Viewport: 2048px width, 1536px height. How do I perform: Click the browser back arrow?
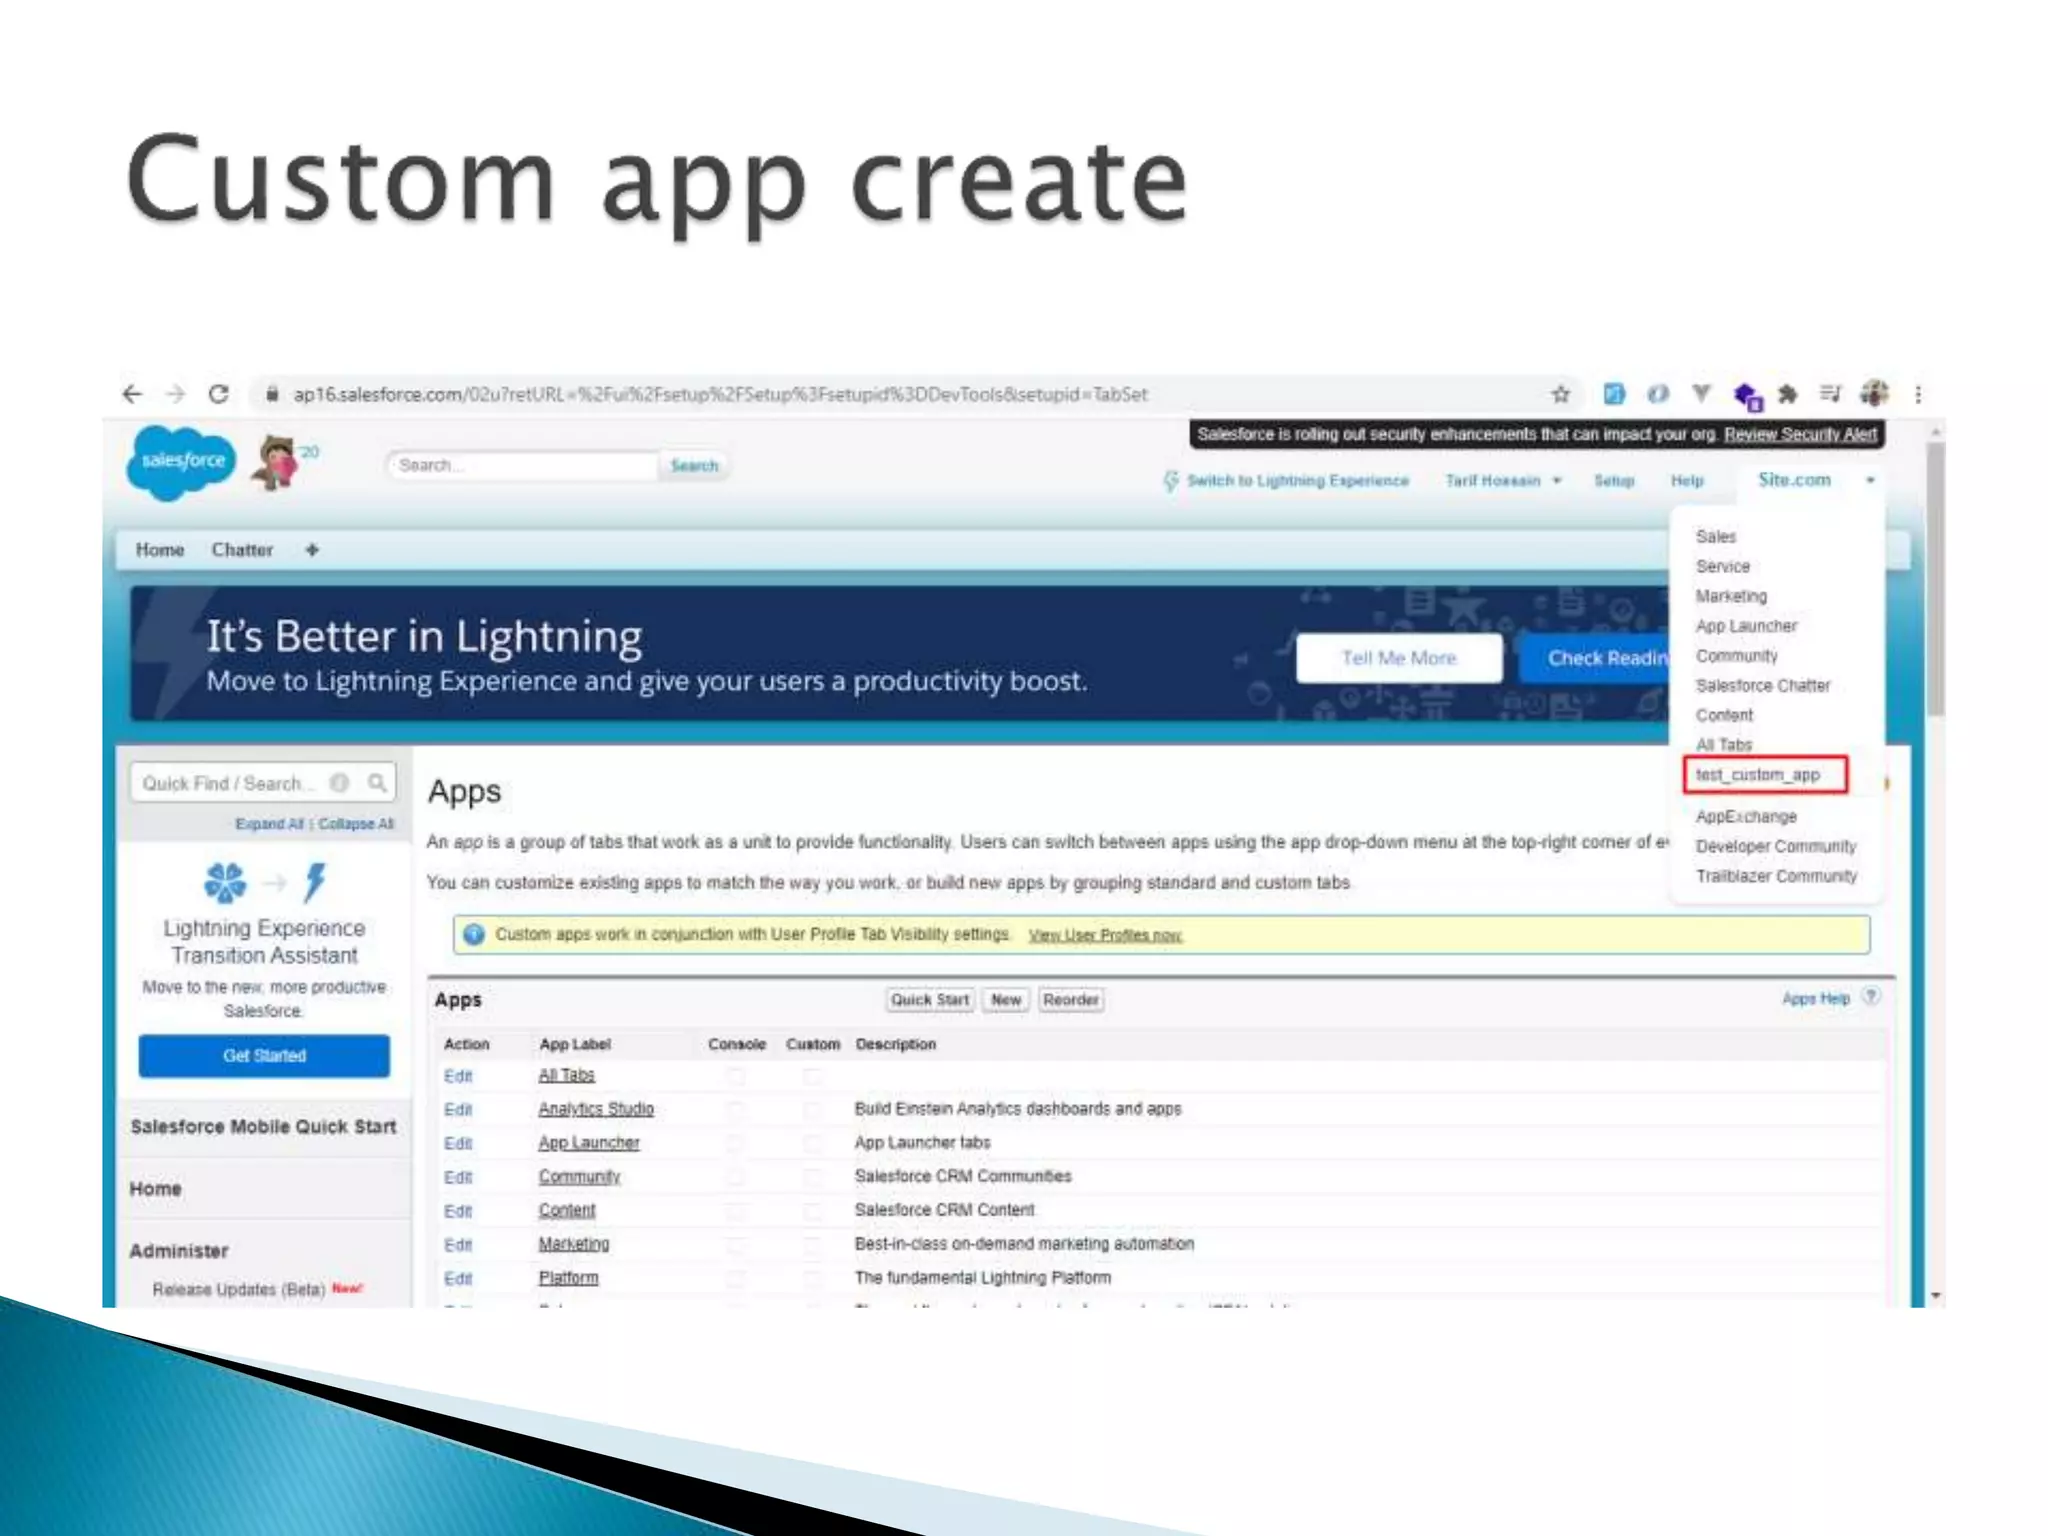click(x=132, y=394)
